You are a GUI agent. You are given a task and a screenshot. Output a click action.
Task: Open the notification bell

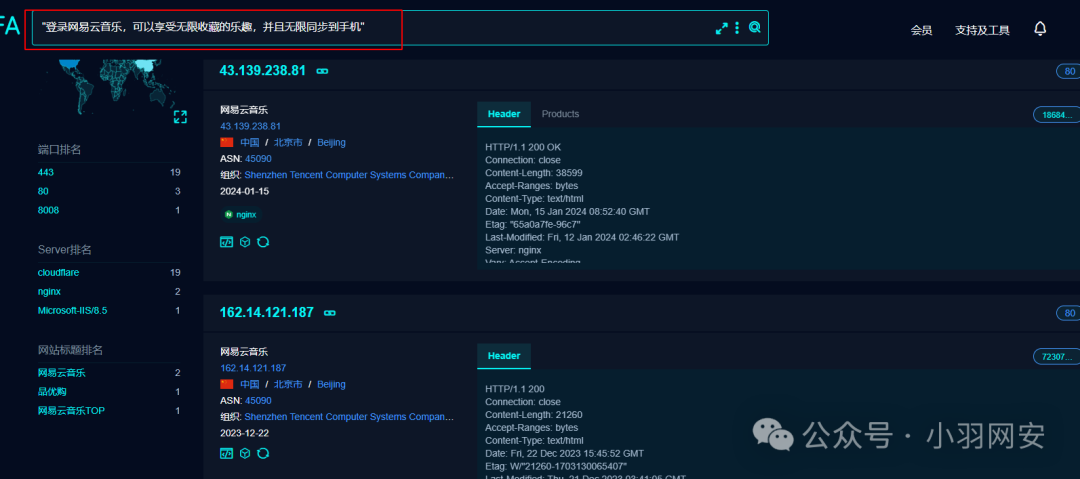tap(1040, 29)
